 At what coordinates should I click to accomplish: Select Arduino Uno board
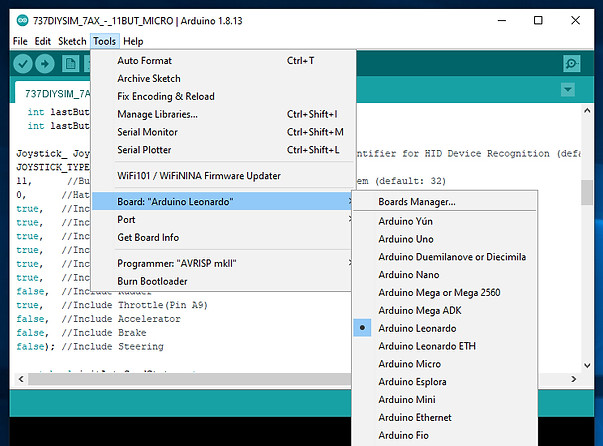click(445, 239)
